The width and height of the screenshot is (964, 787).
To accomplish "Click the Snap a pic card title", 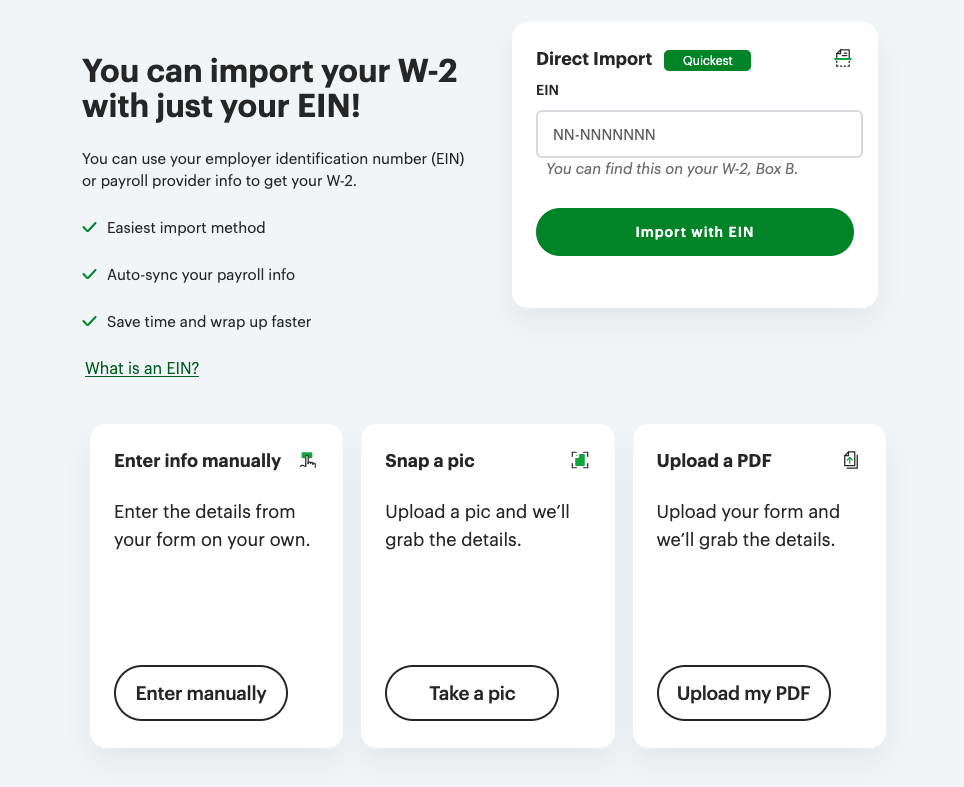I will tap(430, 461).
